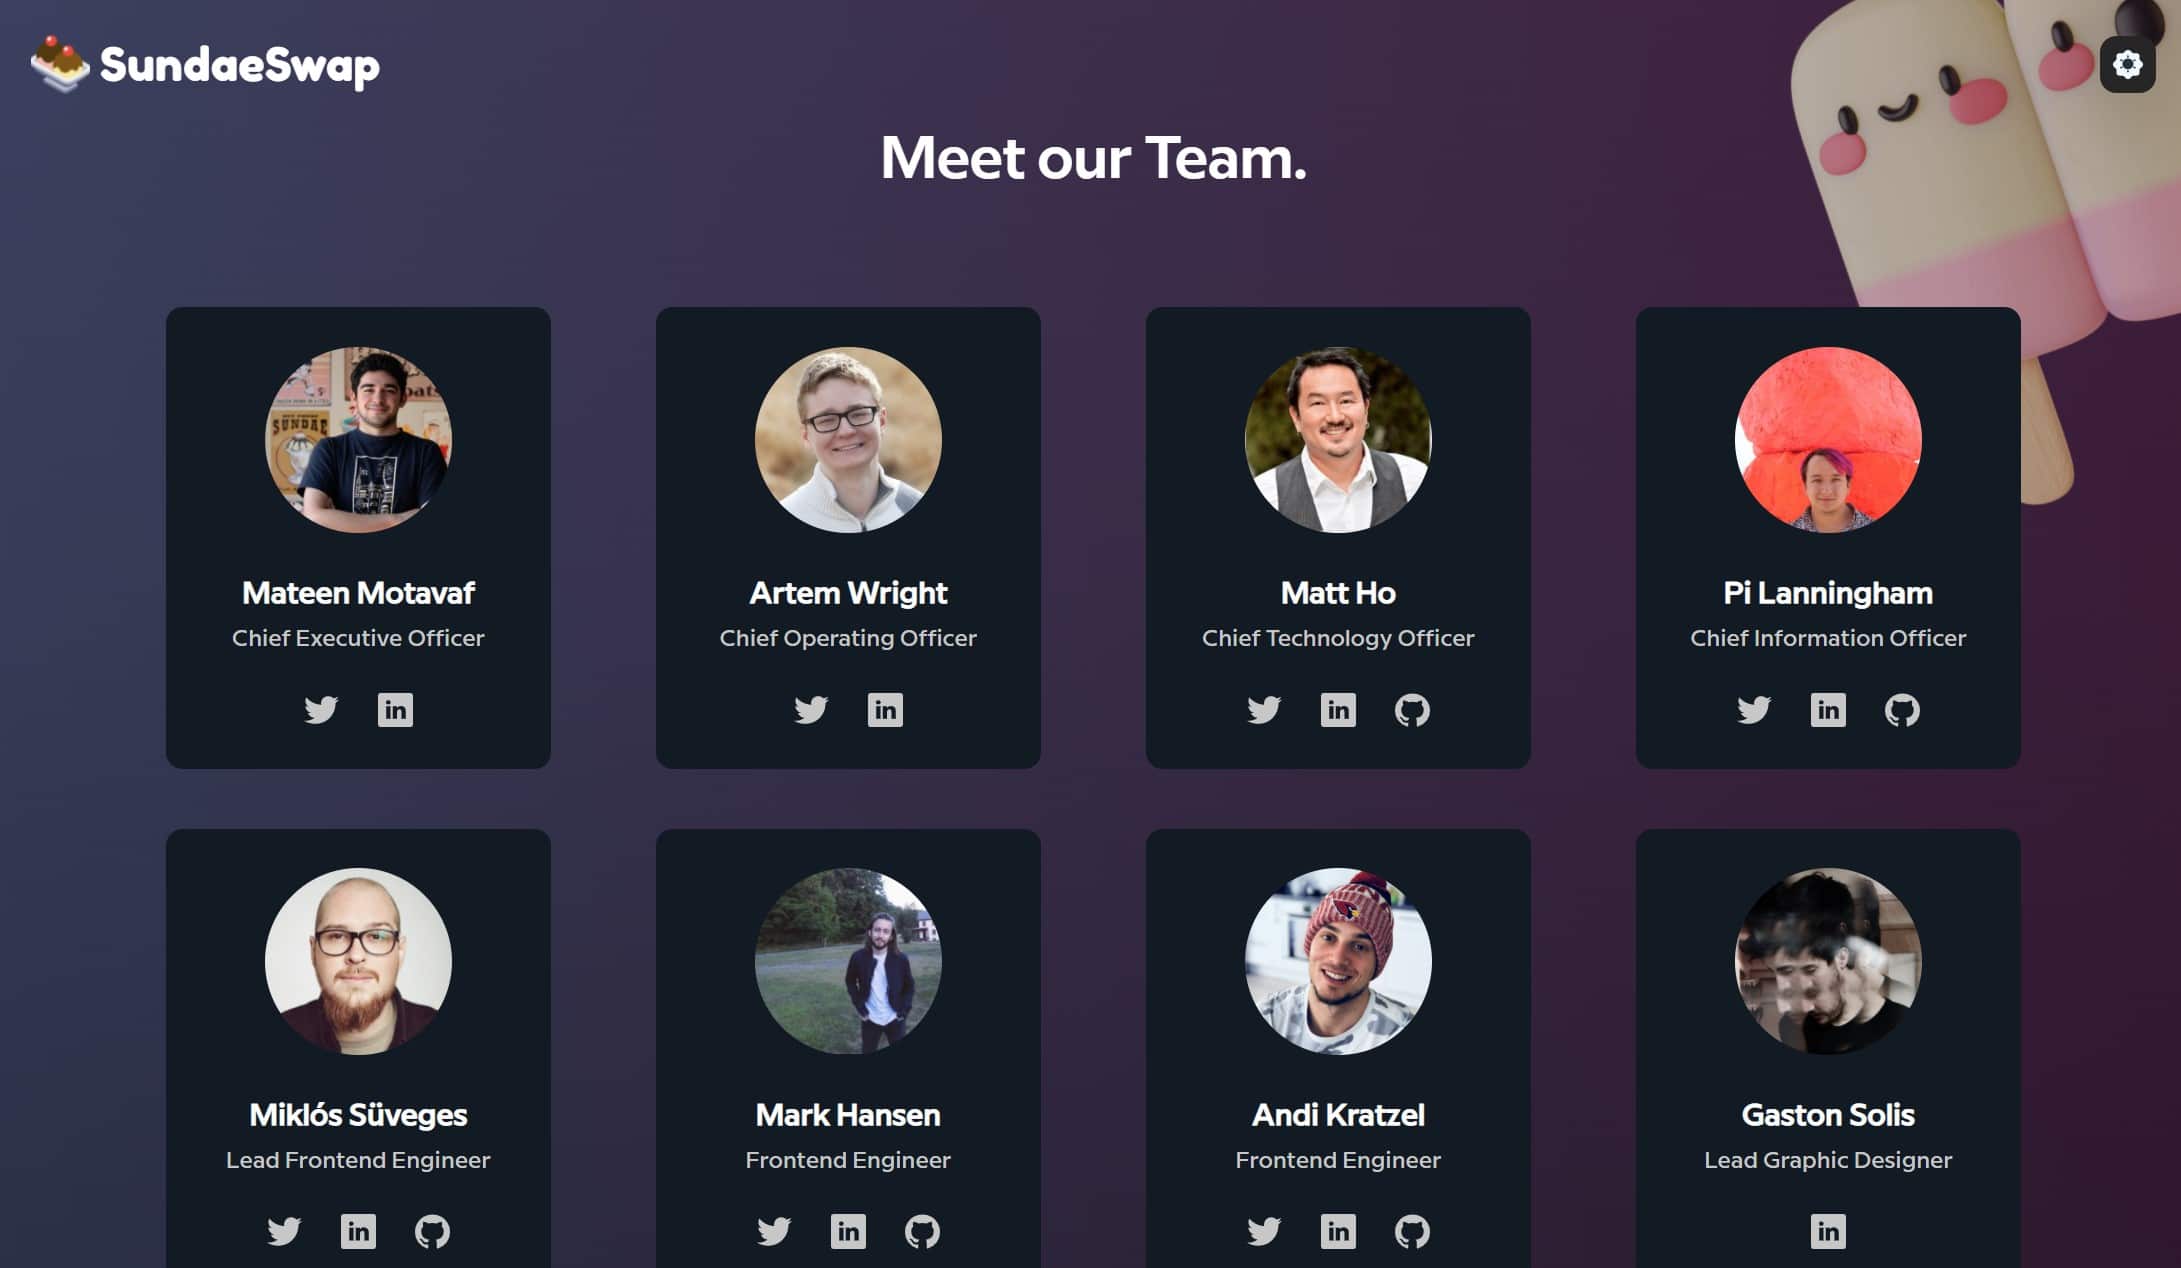
Task: Select Pi Lanningham's avatar image
Action: click(1828, 440)
